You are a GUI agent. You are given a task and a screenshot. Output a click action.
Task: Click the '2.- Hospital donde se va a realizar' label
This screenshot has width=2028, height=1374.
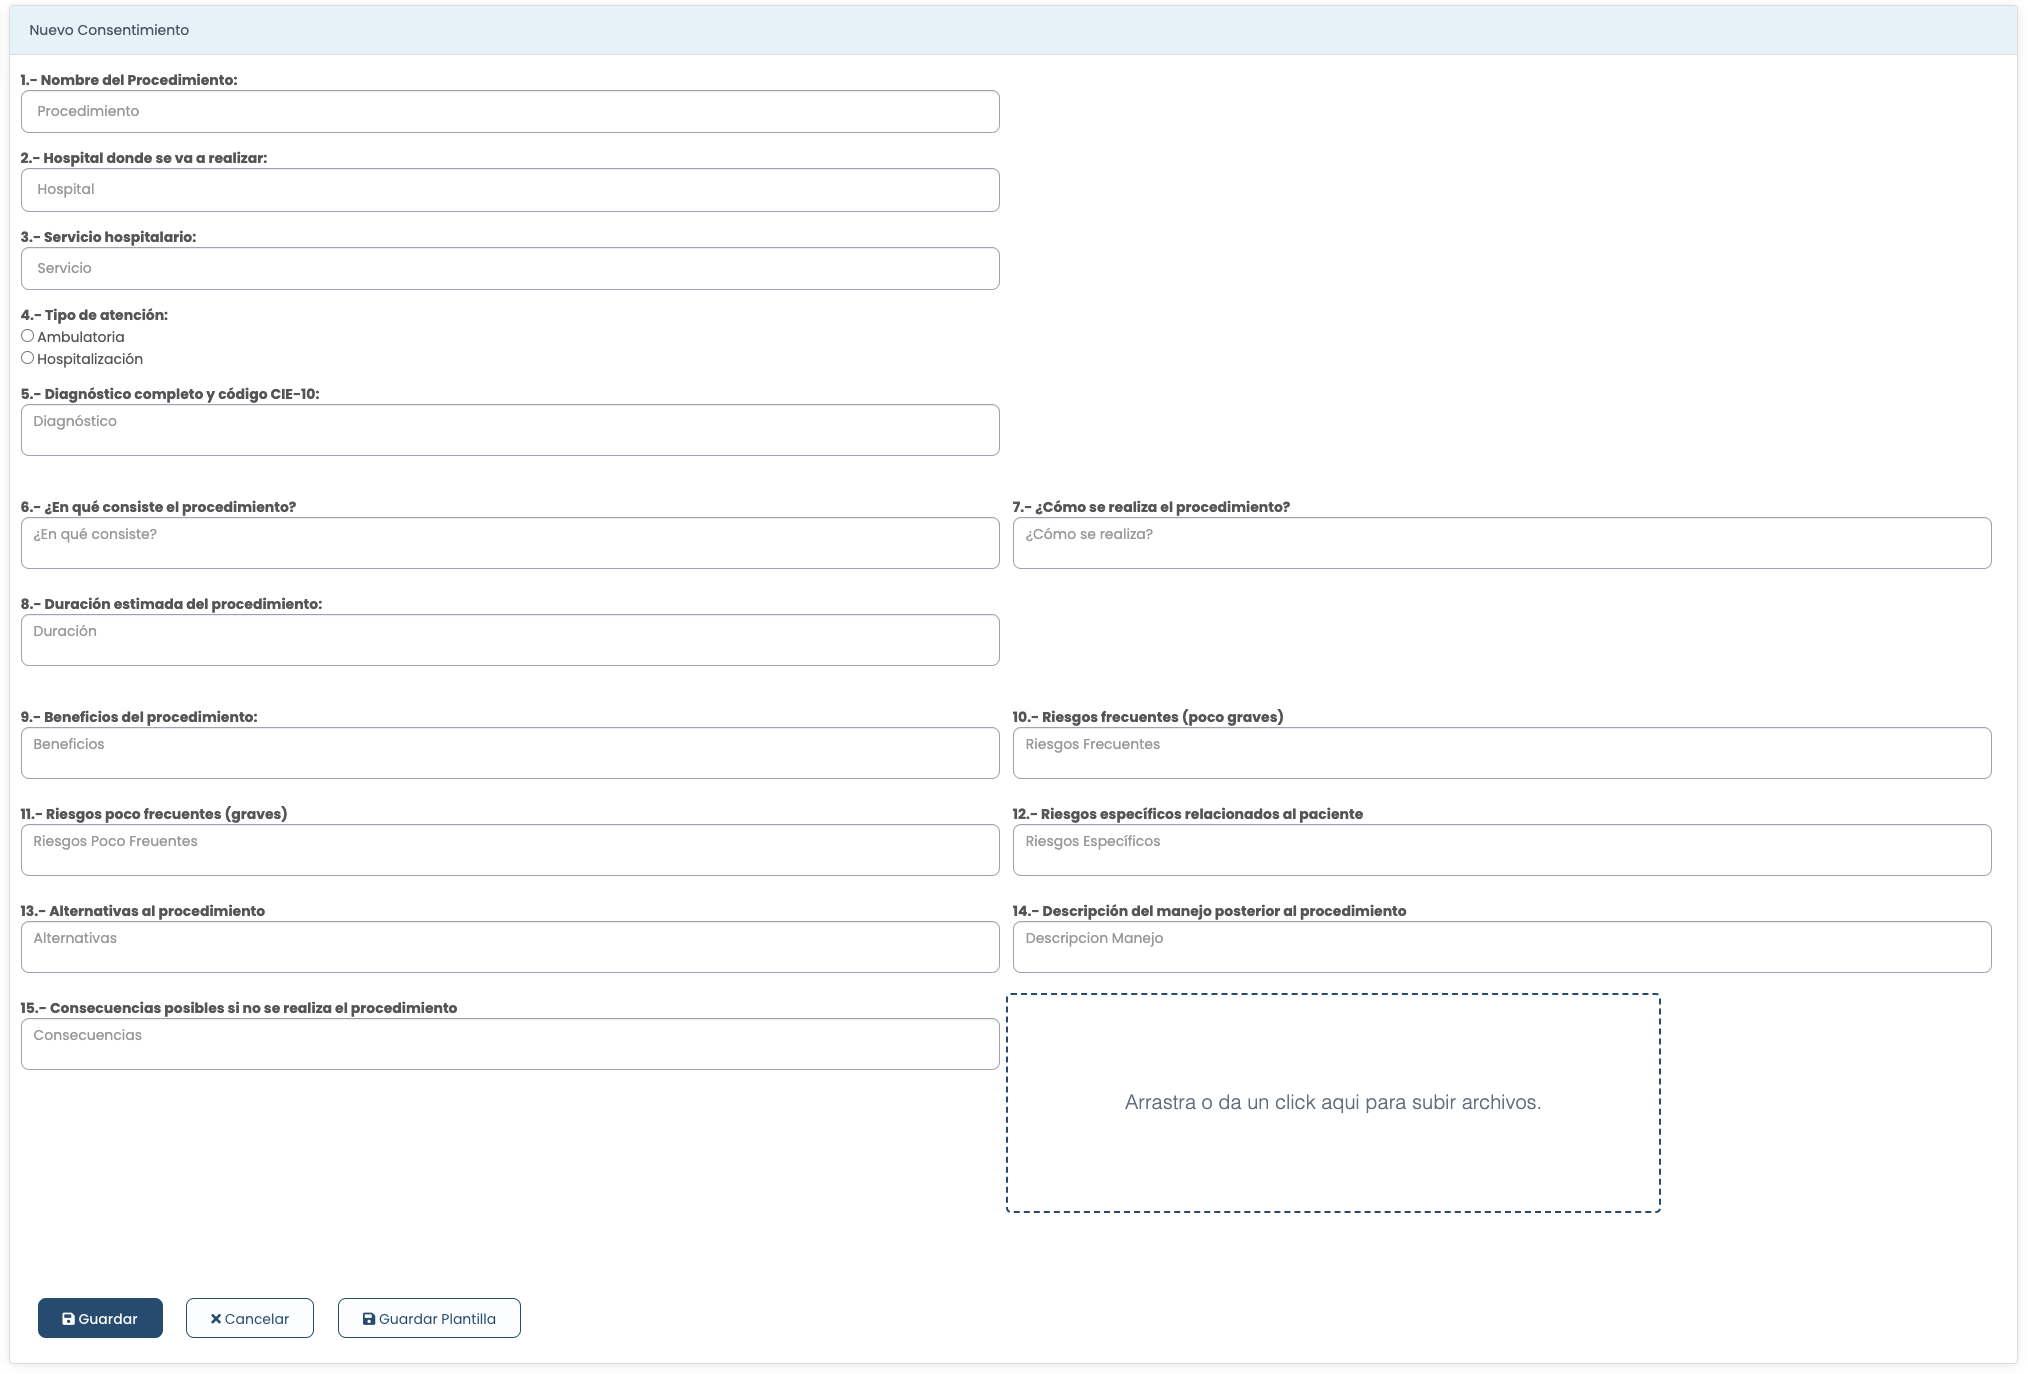pyautogui.click(x=144, y=158)
